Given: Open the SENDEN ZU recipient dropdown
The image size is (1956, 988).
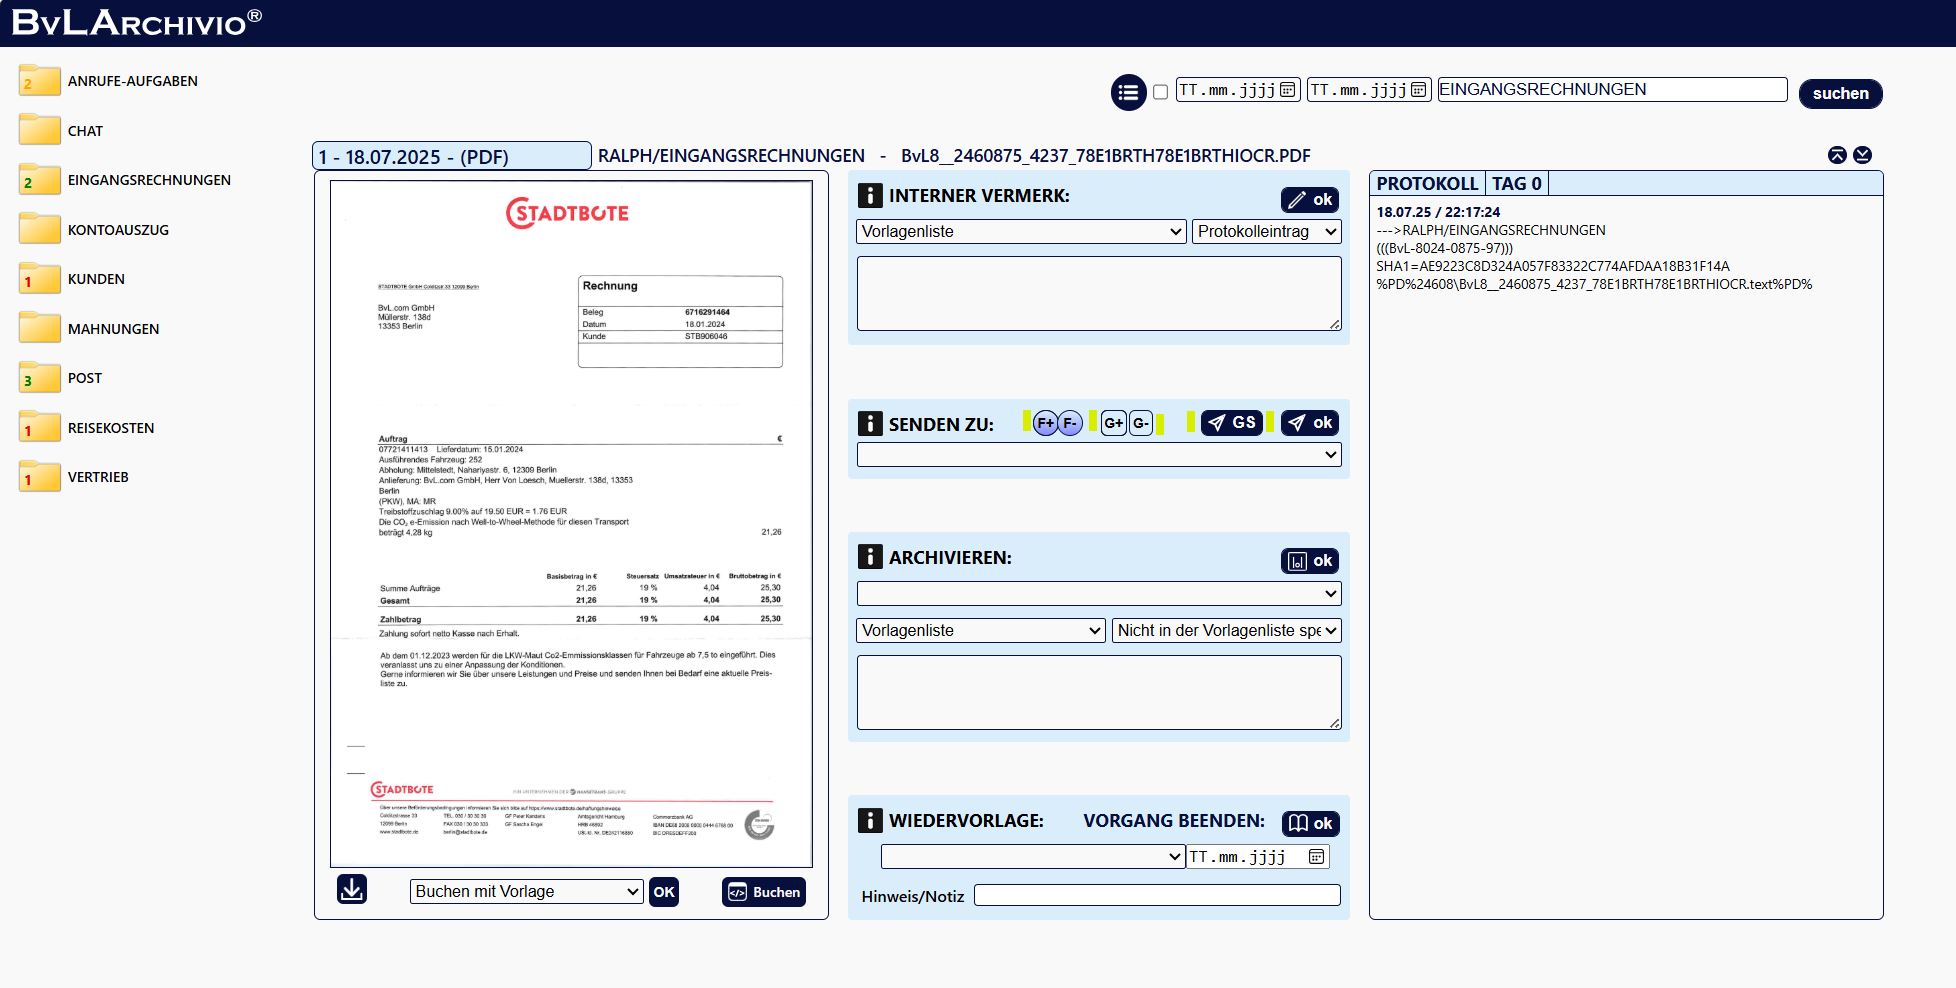Looking at the screenshot, I should (1098, 455).
